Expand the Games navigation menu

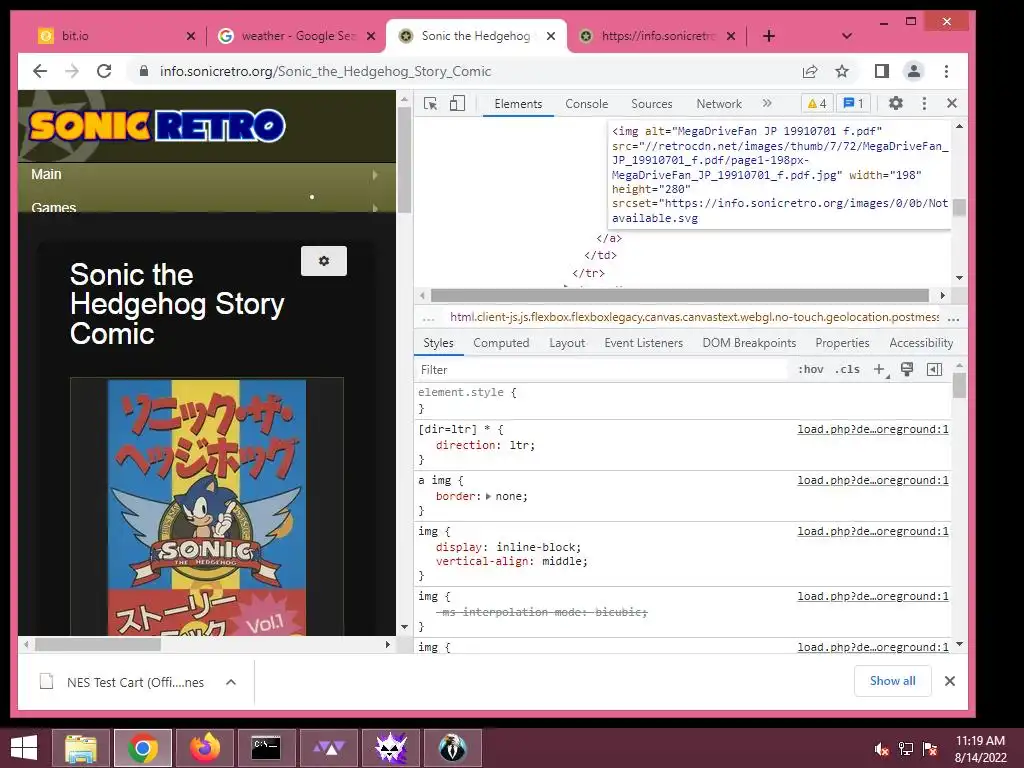point(206,207)
